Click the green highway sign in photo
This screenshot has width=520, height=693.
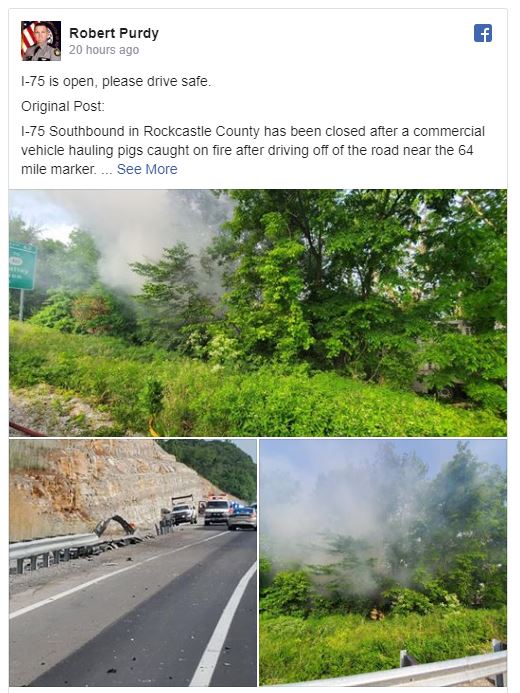[x=23, y=266]
